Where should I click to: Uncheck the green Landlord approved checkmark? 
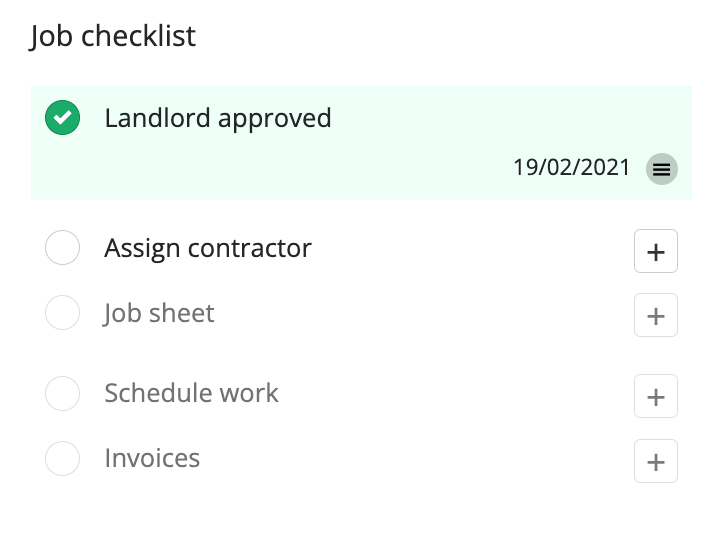point(62,118)
